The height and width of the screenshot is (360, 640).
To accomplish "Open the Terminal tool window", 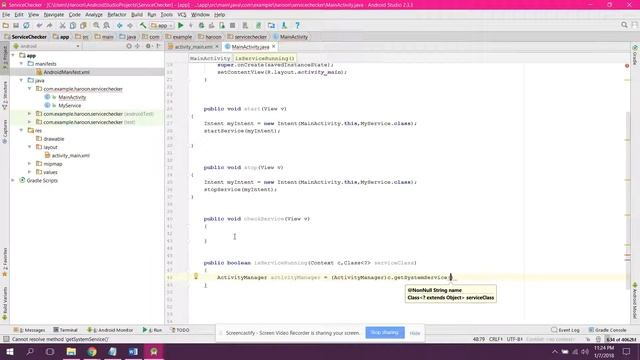I will point(65,330).
